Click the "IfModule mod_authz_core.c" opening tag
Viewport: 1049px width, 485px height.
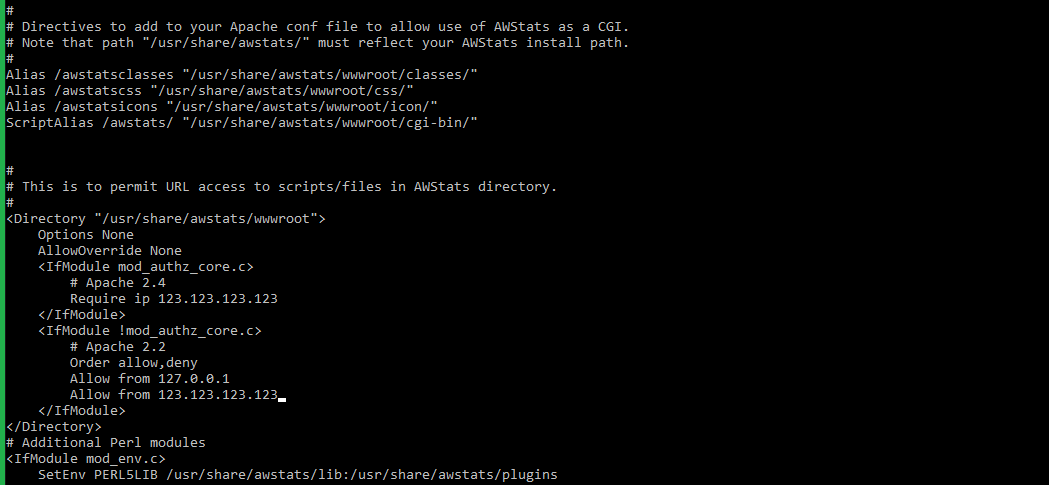point(146,266)
